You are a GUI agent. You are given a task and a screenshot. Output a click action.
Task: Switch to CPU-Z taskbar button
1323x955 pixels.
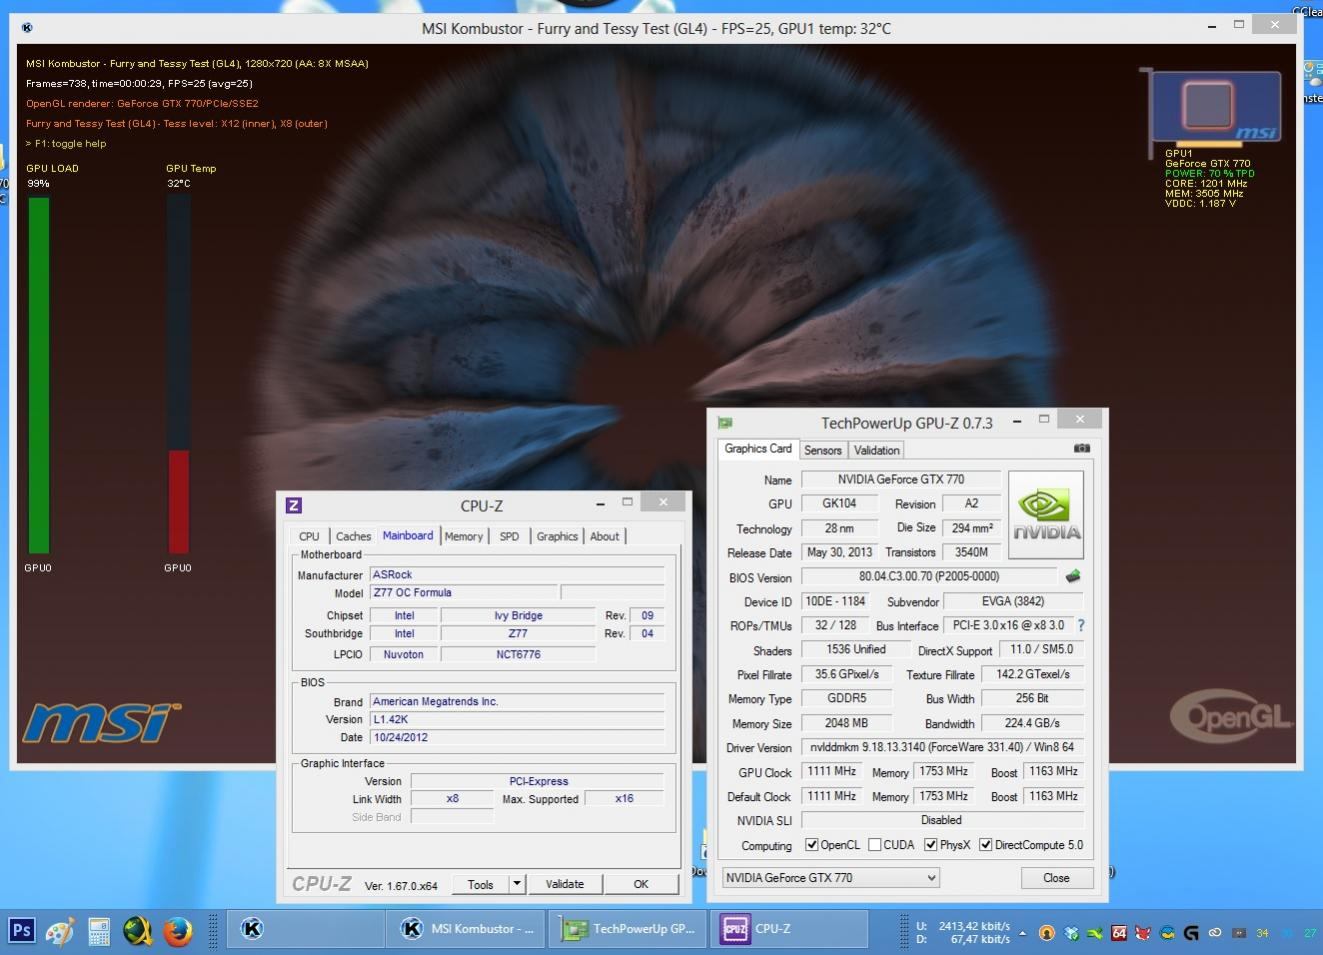click(x=788, y=929)
